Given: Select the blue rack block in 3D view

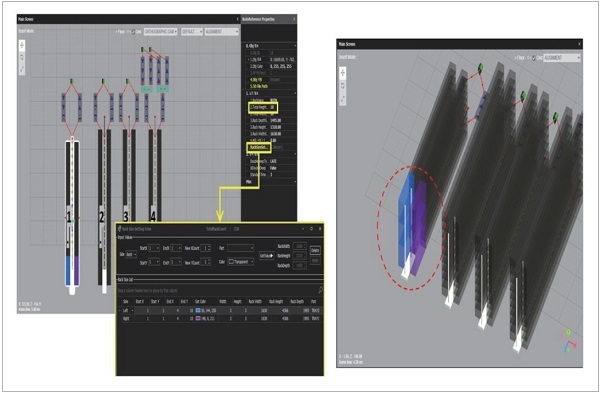Looking at the screenshot, I should [x=406, y=220].
